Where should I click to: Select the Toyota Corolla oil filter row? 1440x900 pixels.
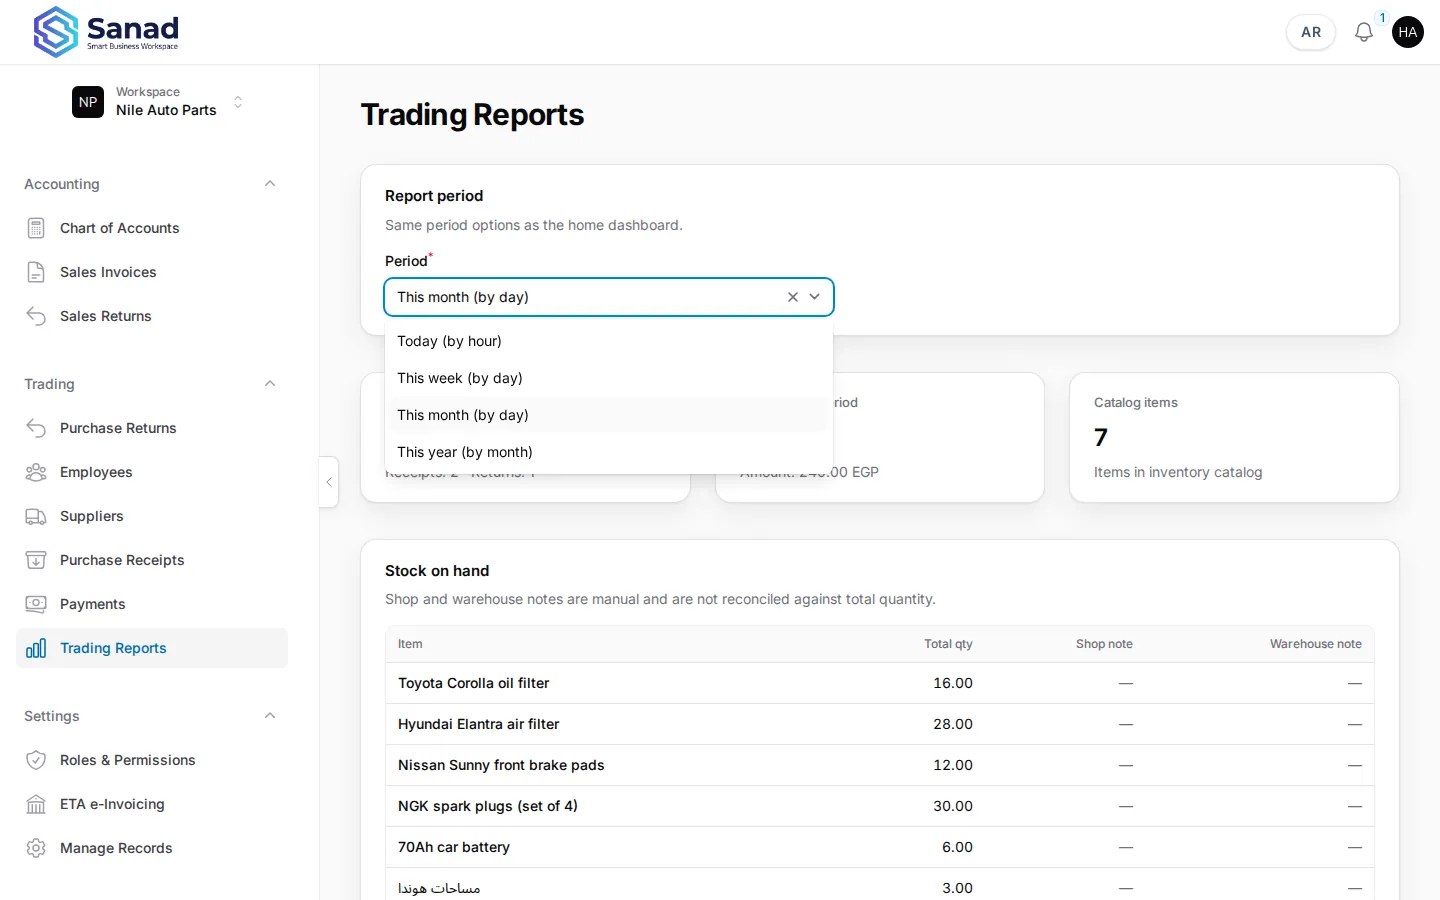(880, 683)
